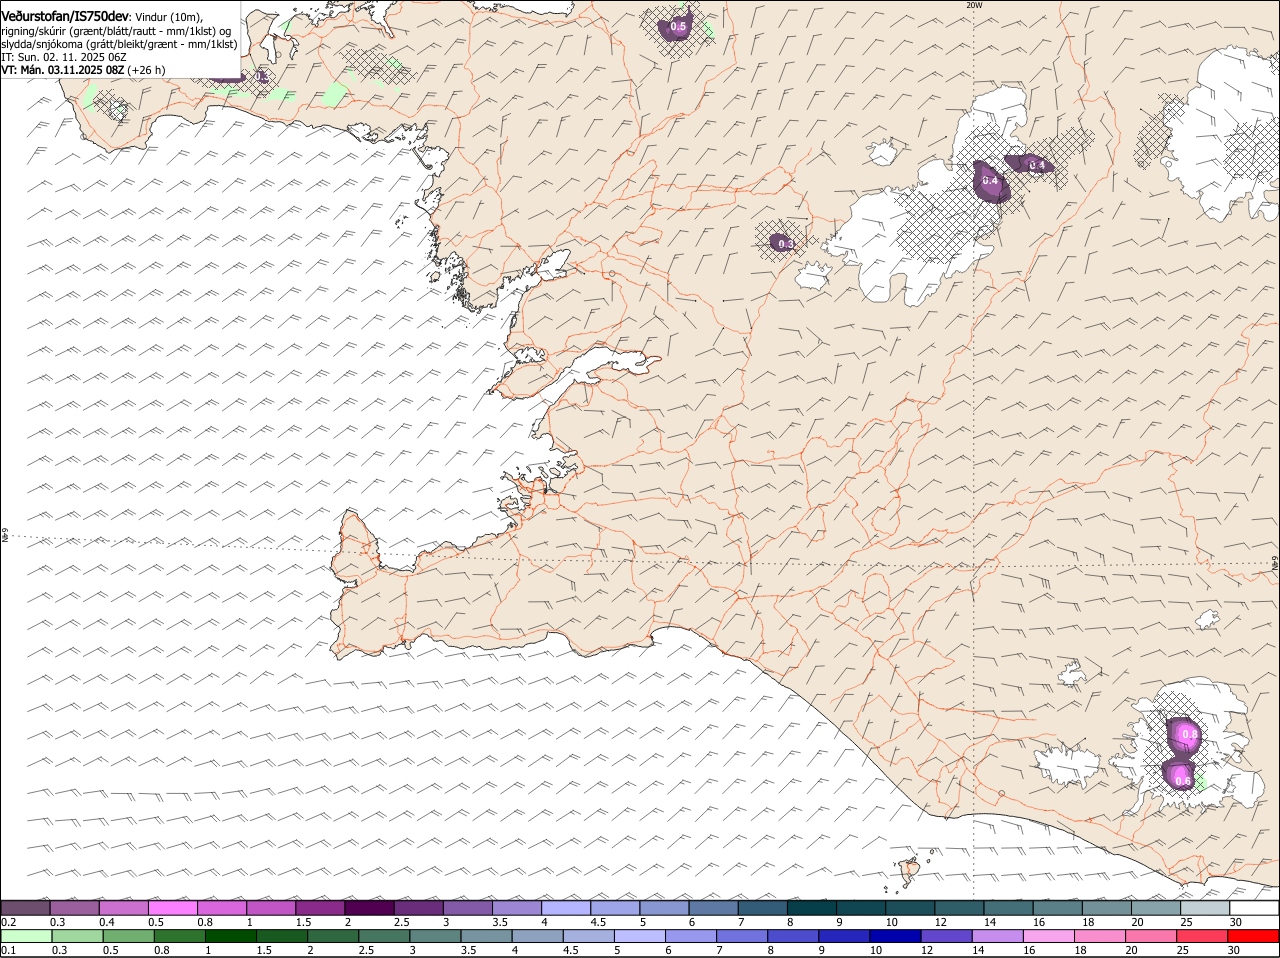Pick top-row dark teal swatch starting at 8
Image resolution: width=1280 pixels, height=958 pixels.
point(812,908)
